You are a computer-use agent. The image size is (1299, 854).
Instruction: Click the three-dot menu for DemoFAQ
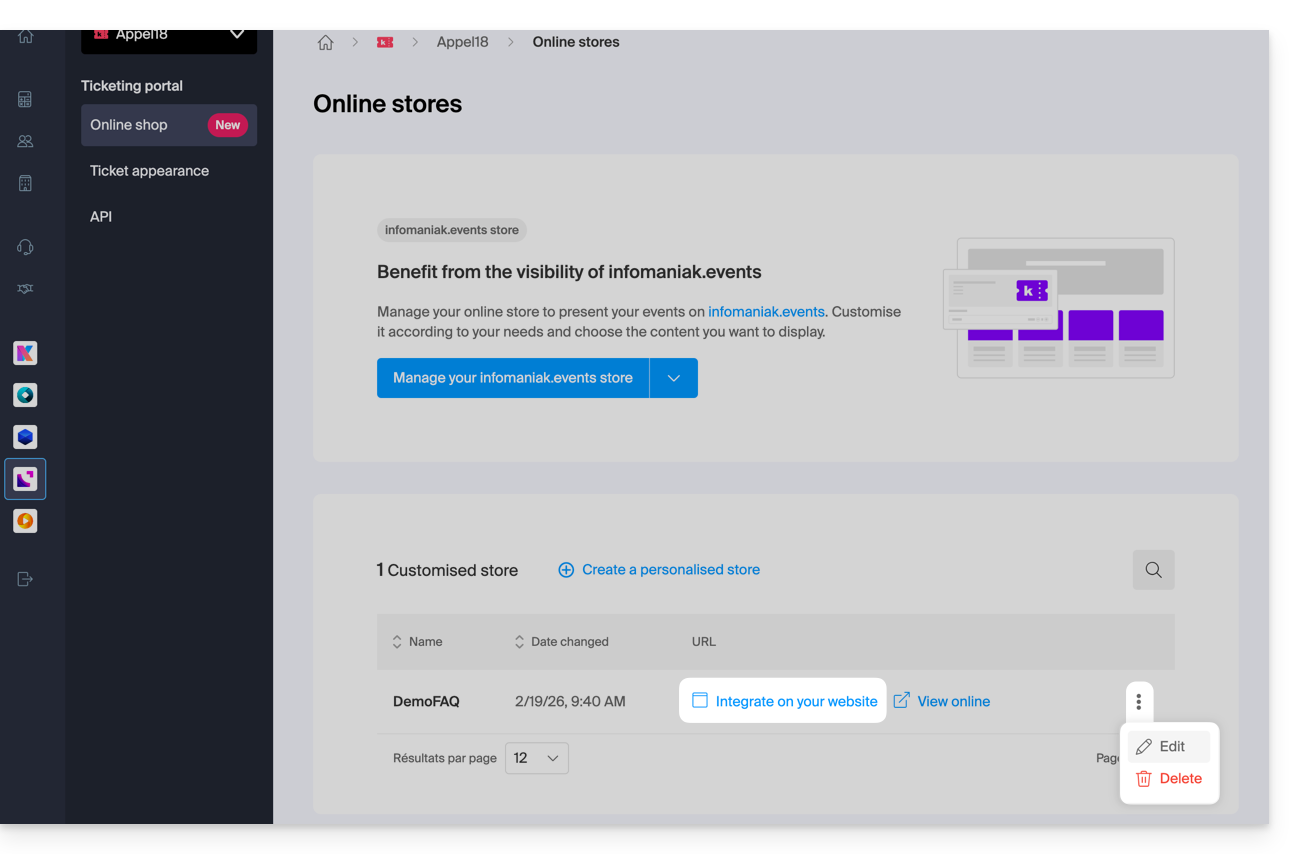(x=1139, y=702)
